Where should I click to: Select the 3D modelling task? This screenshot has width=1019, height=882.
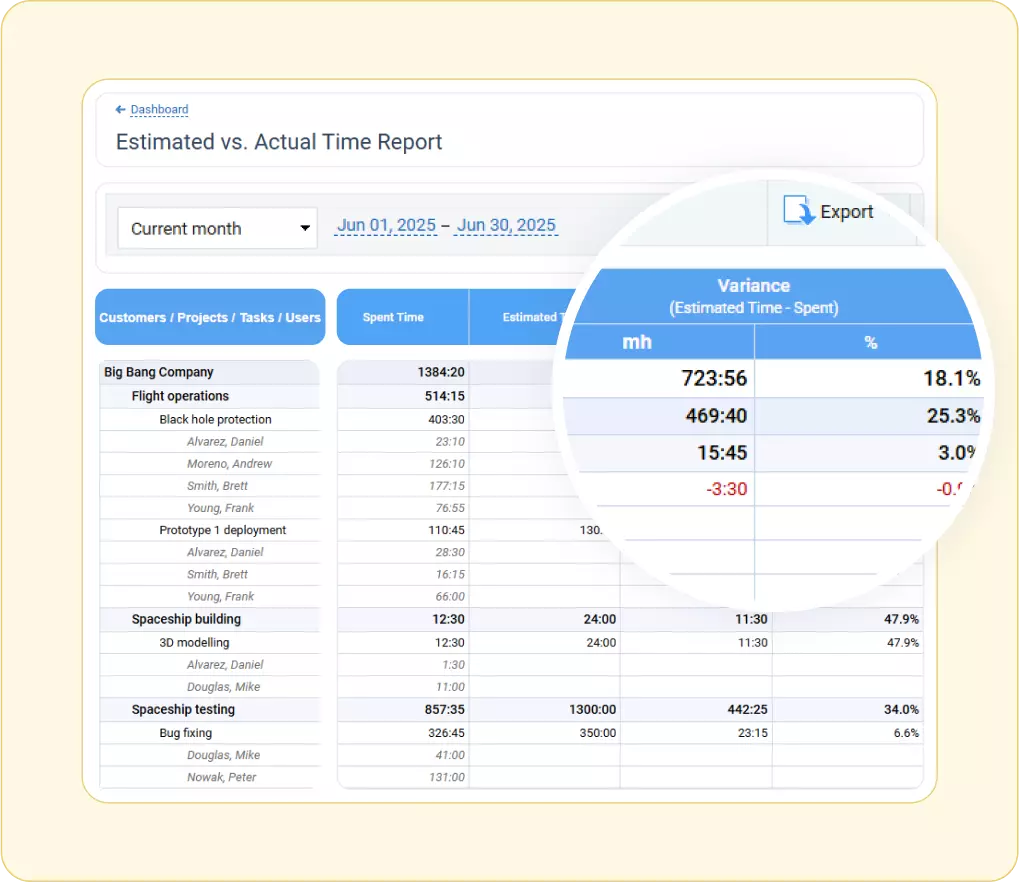tap(194, 642)
